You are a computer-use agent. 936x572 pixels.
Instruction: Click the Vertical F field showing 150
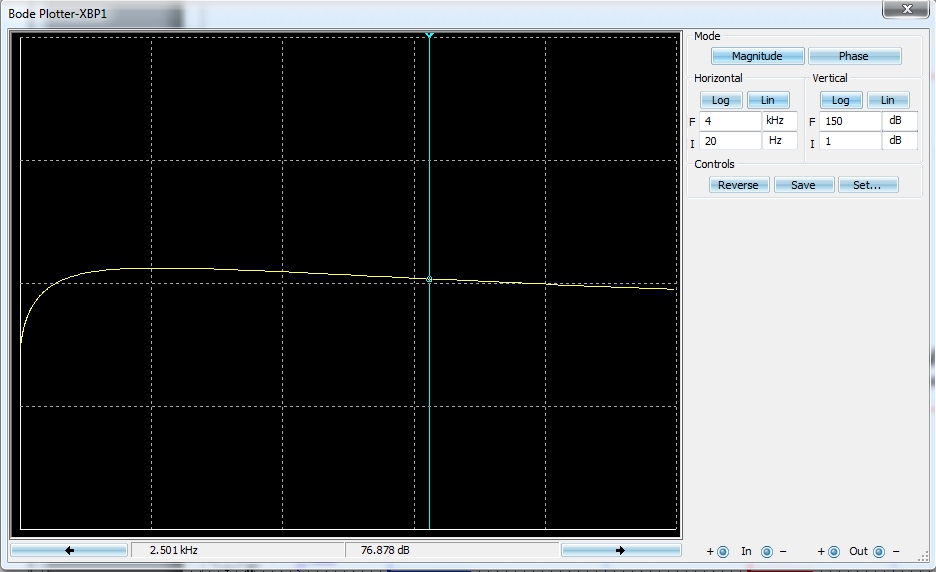(x=849, y=121)
